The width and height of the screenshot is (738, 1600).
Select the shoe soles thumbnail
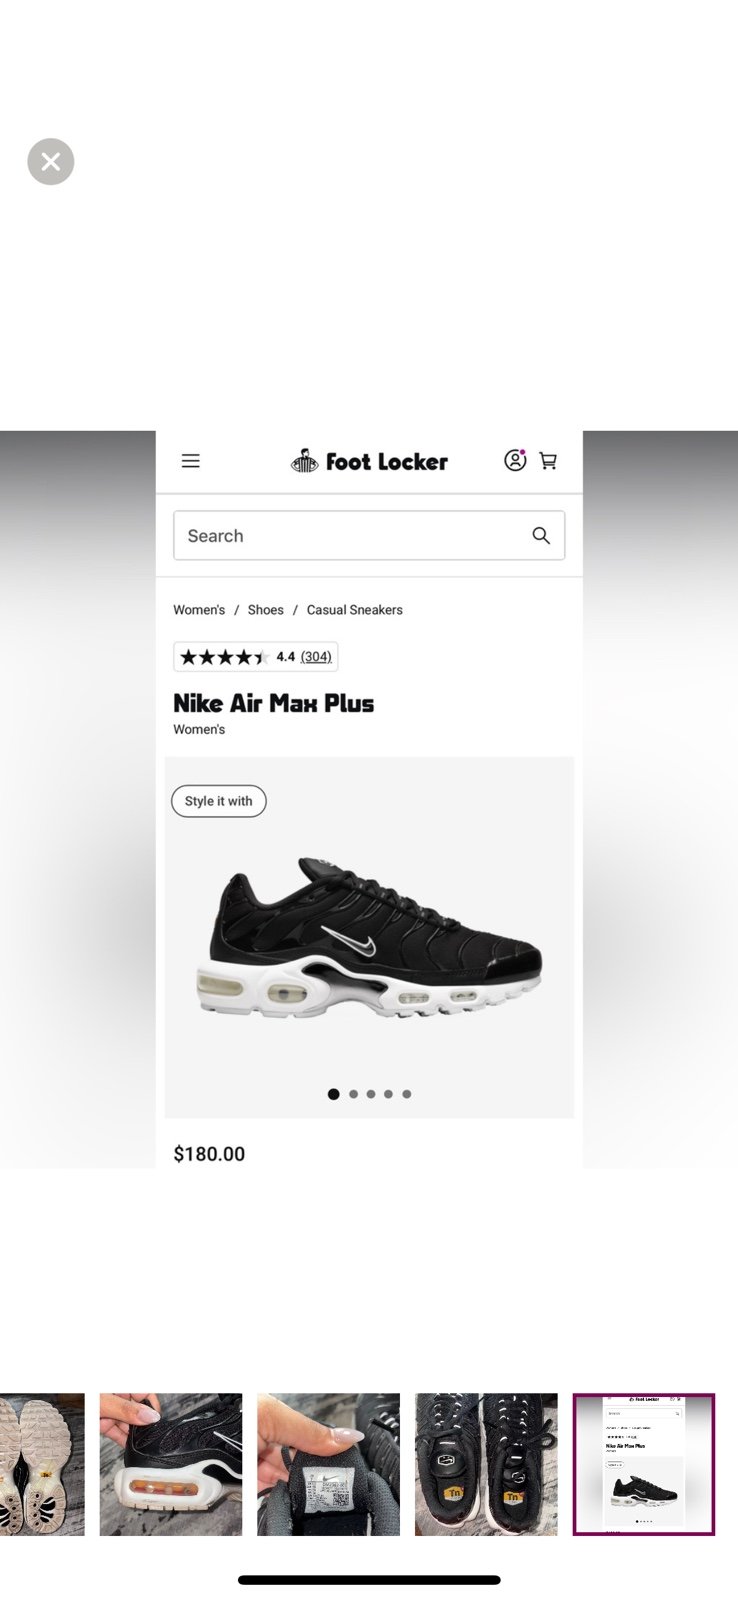click(42, 1464)
